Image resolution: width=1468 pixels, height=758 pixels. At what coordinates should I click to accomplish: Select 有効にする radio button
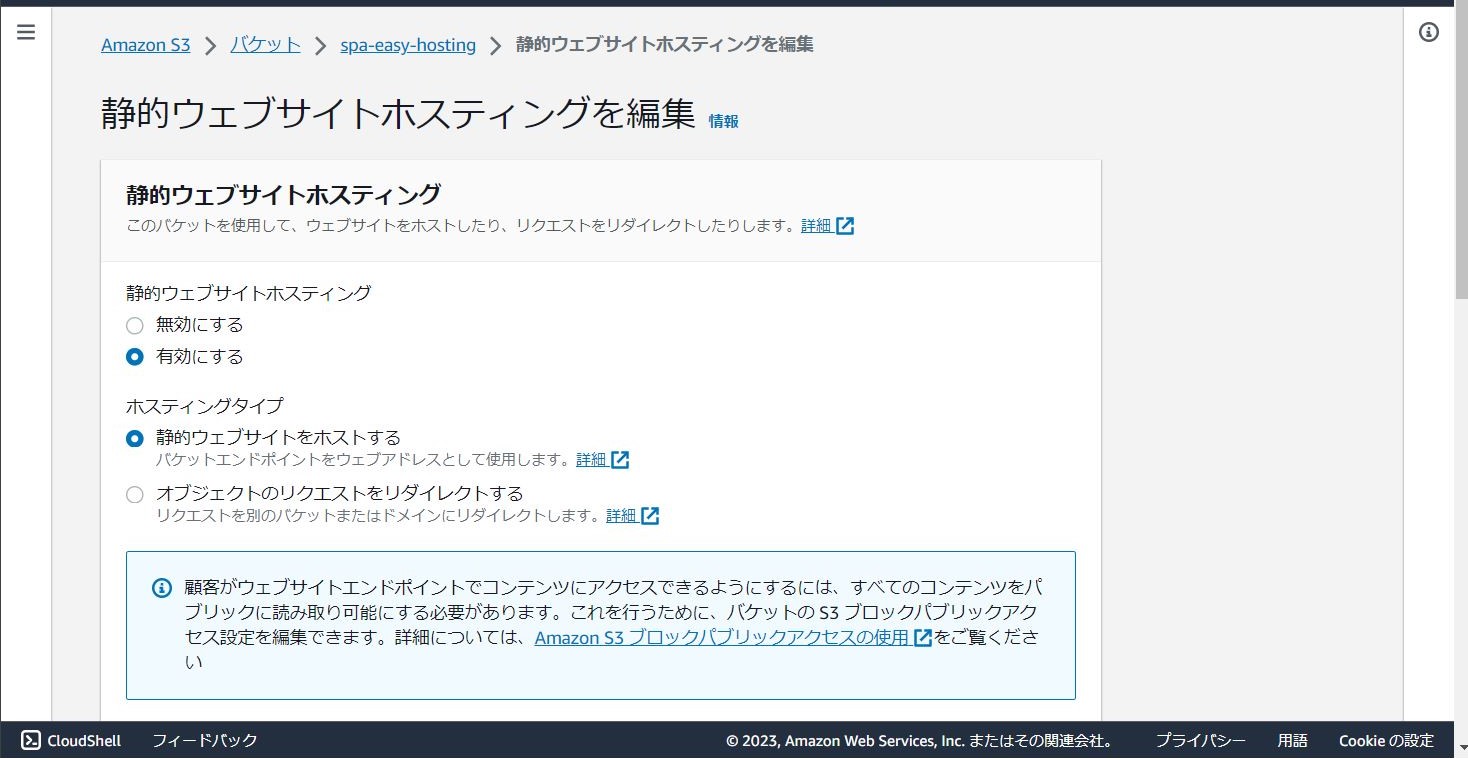135,357
